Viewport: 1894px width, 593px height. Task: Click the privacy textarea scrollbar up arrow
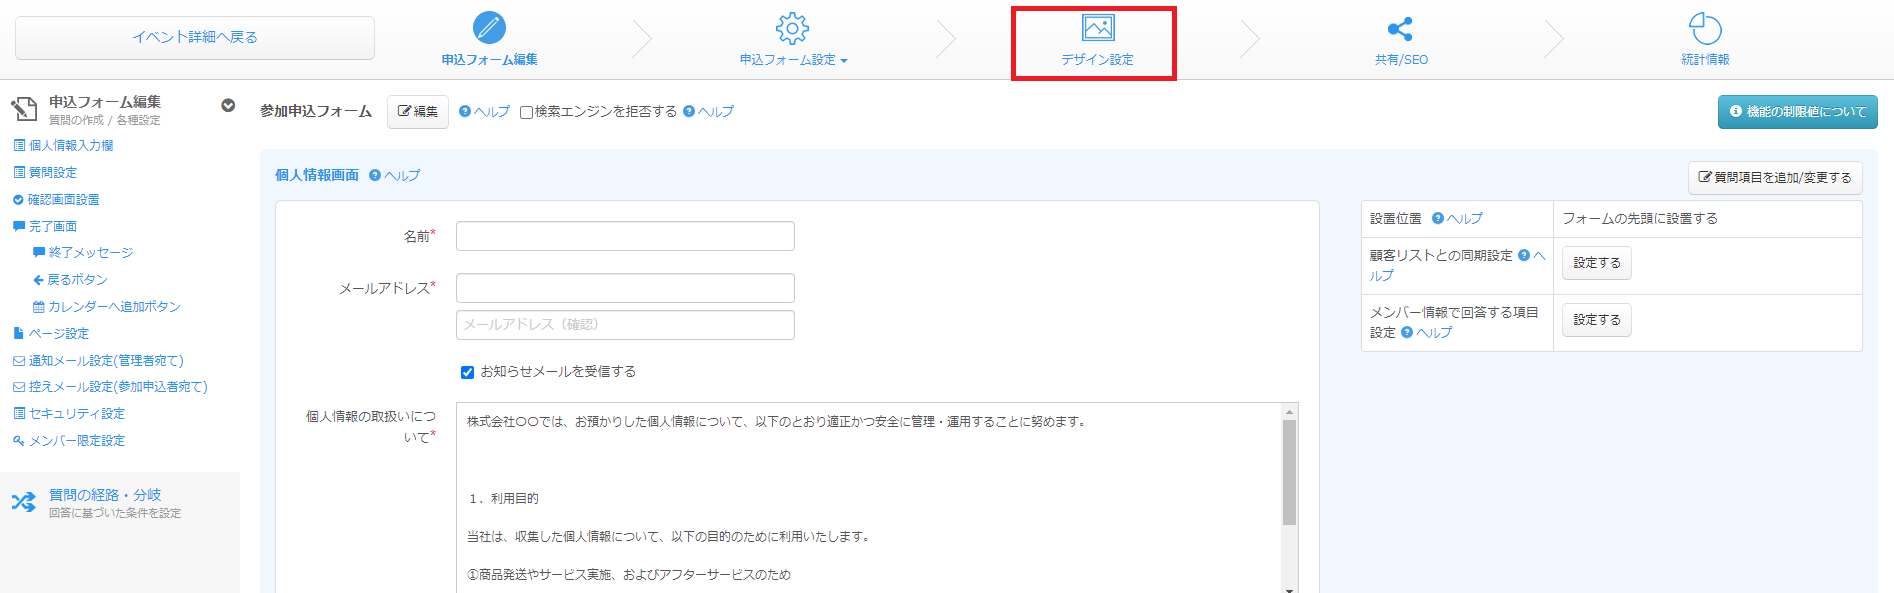(1290, 411)
